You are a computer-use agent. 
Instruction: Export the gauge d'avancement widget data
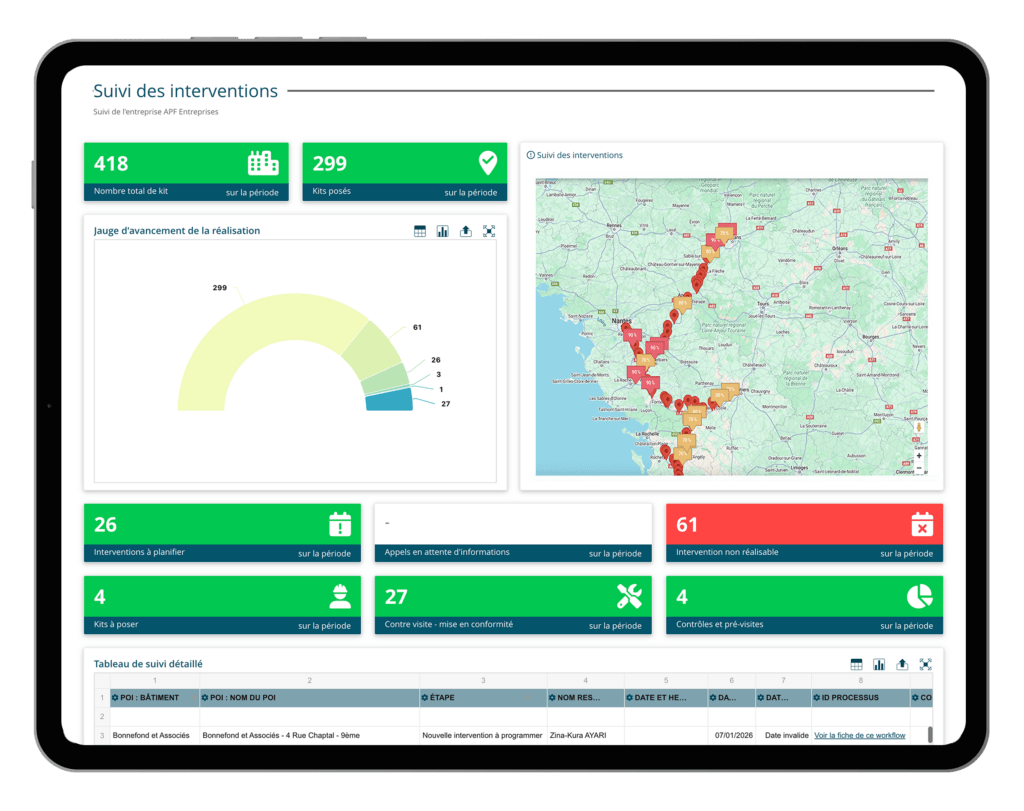[466, 231]
